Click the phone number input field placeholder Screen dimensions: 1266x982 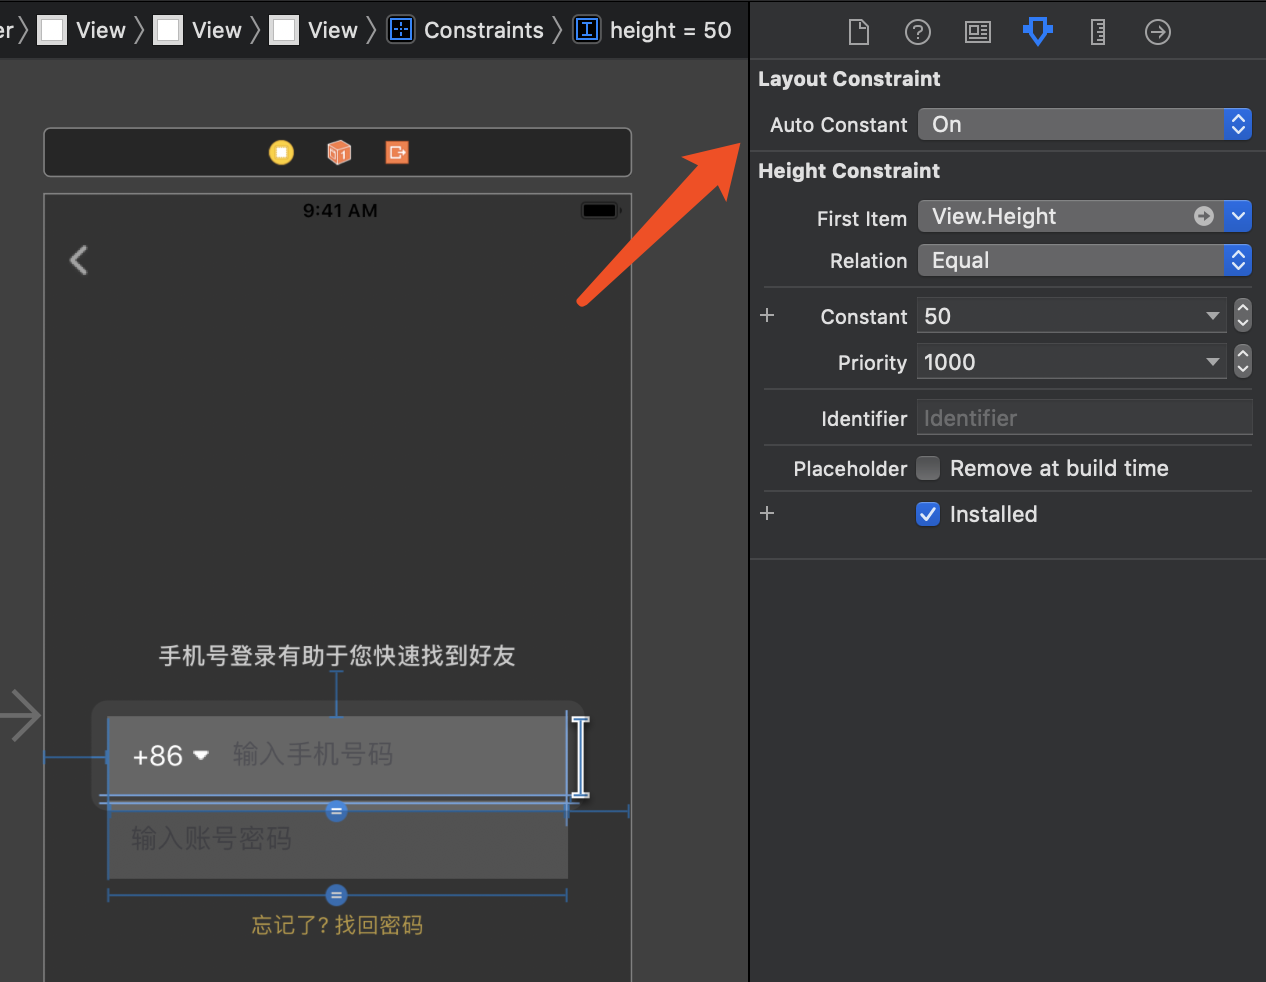pos(313,754)
